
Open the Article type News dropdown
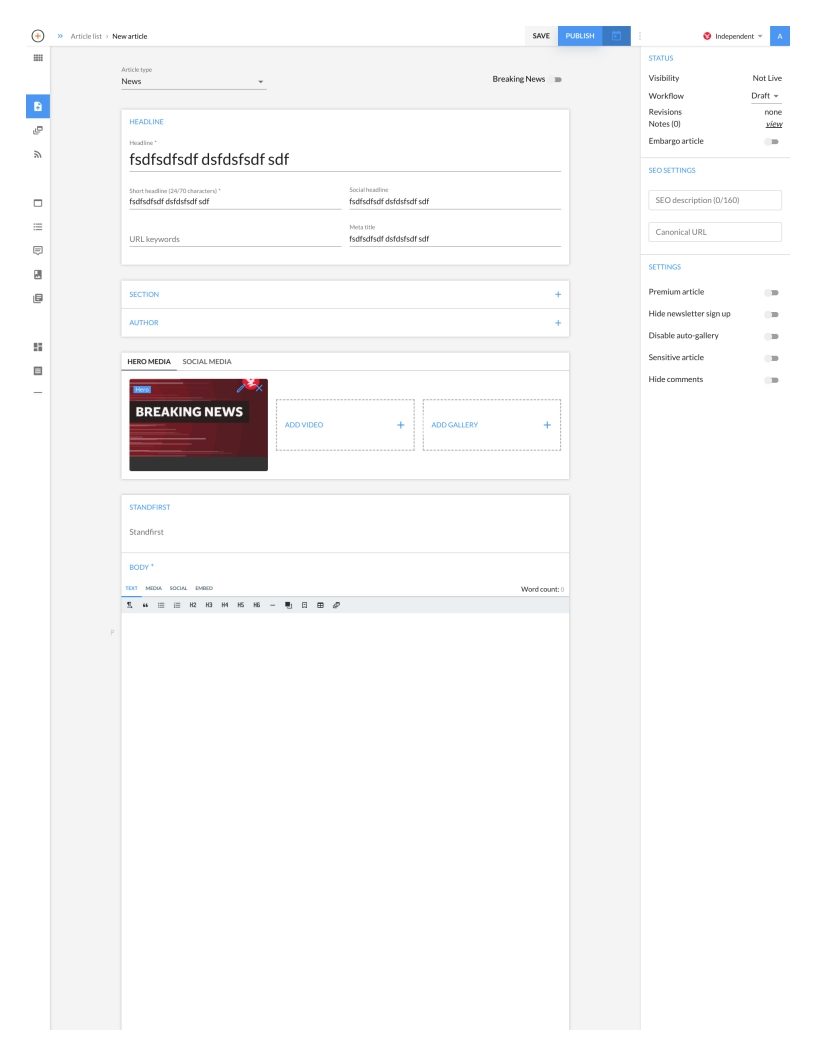[193, 81]
